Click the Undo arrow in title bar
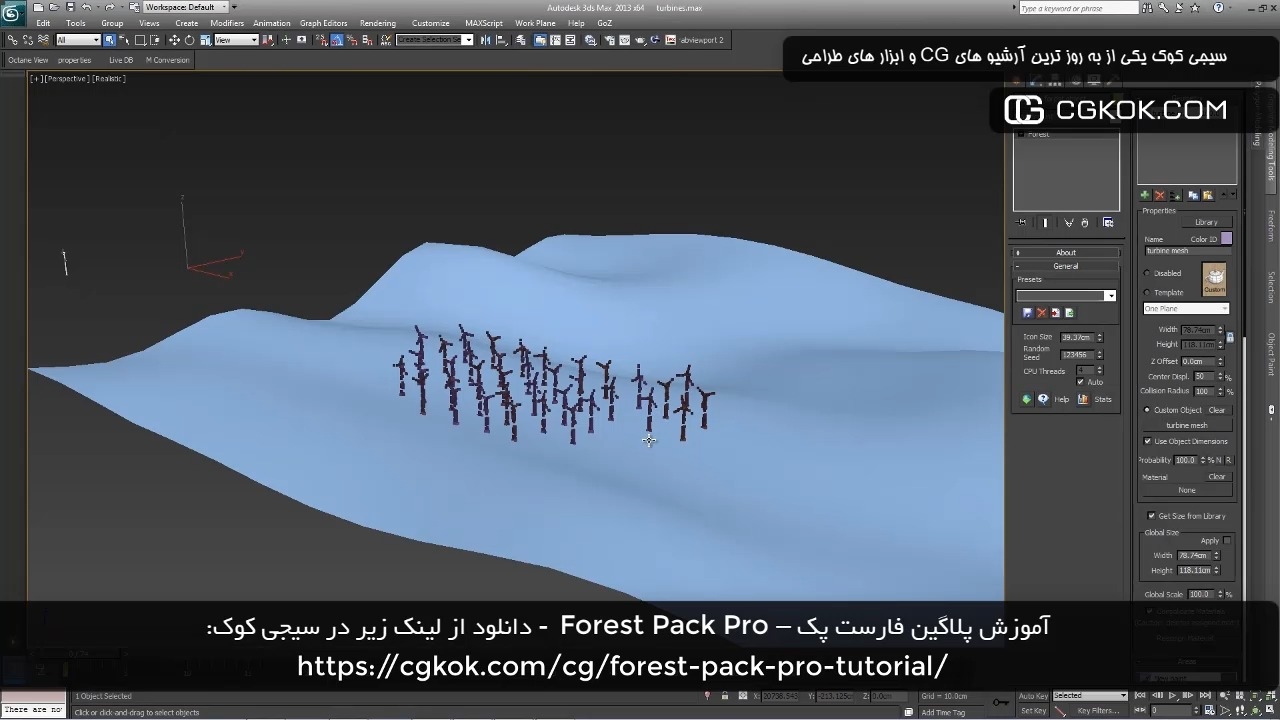This screenshot has width=1280, height=720. click(x=86, y=7)
